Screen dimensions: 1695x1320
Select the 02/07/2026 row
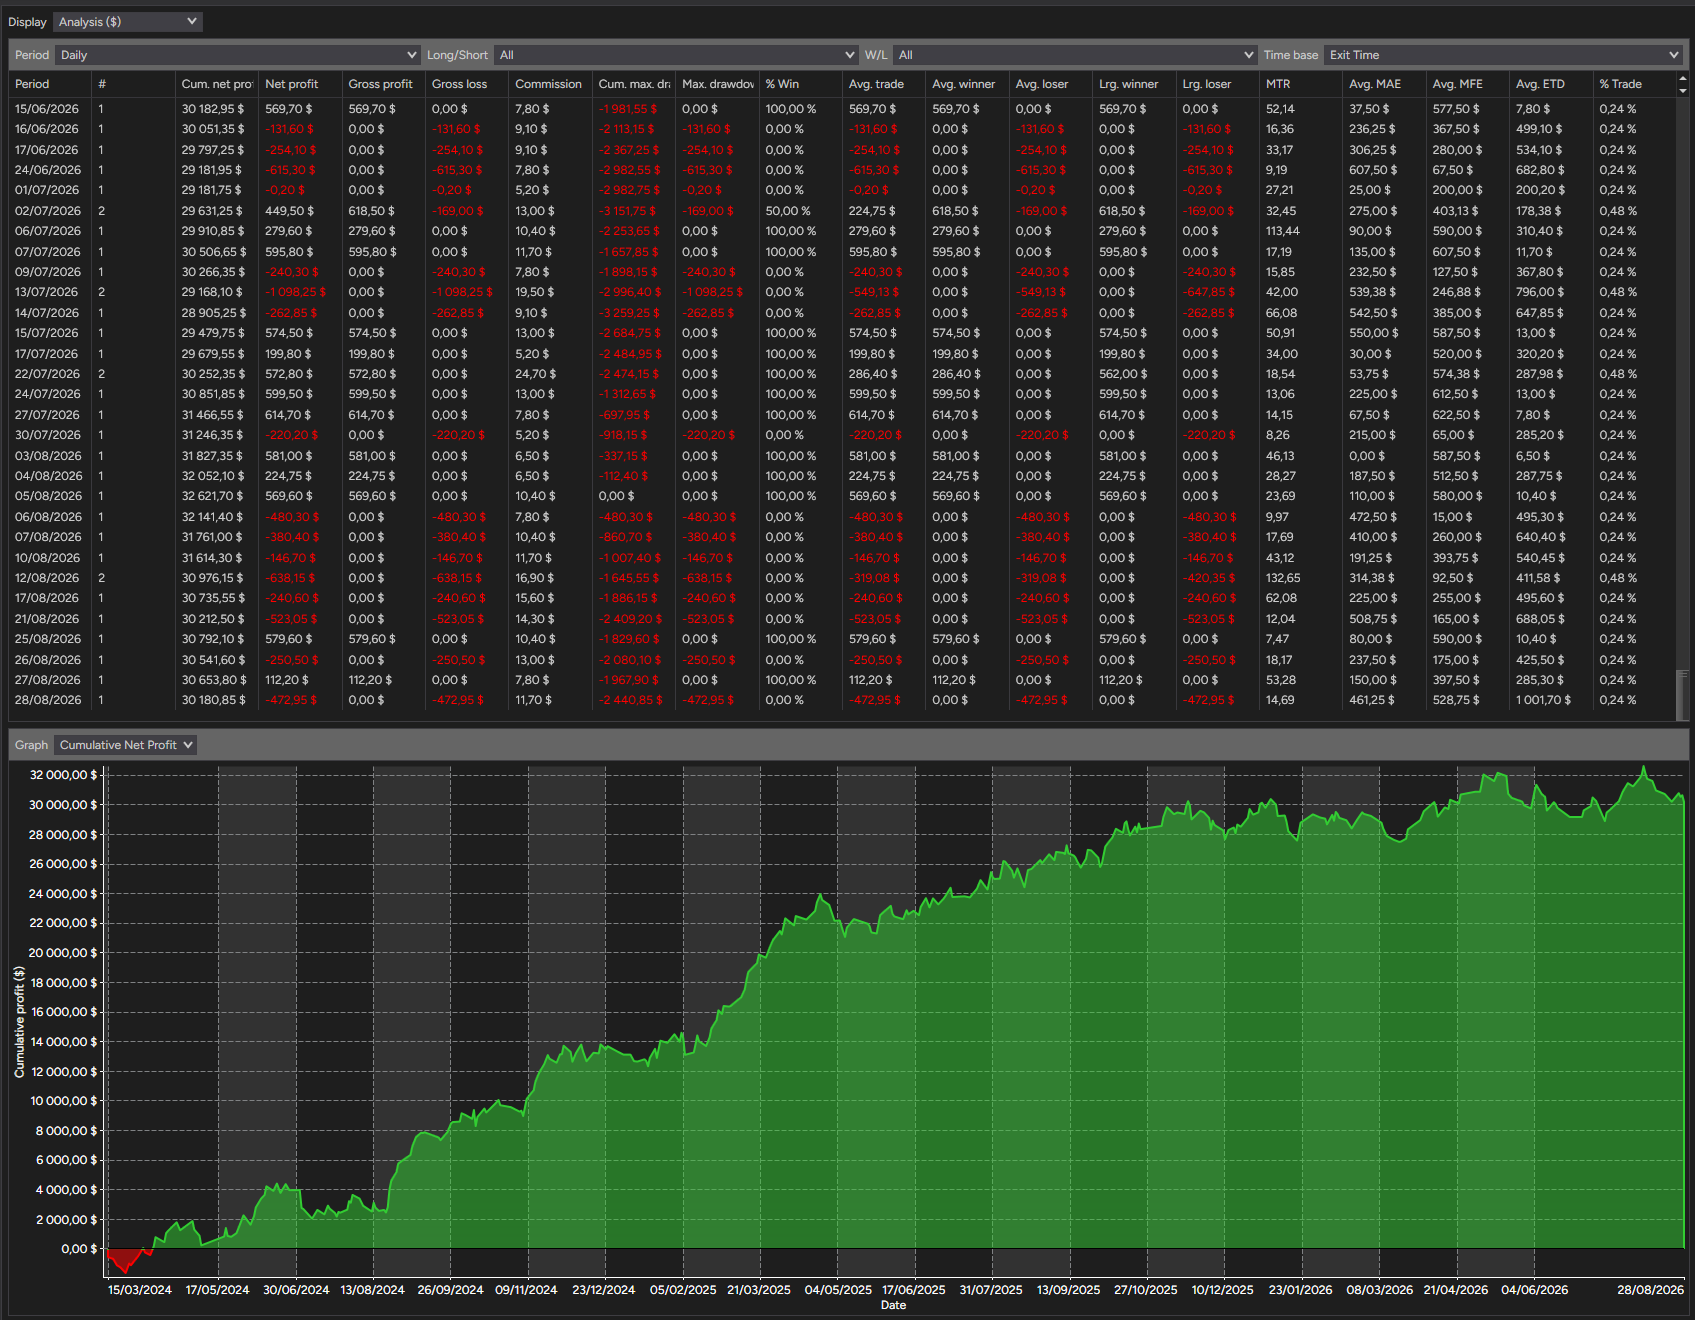pyautogui.click(x=842, y=211)
